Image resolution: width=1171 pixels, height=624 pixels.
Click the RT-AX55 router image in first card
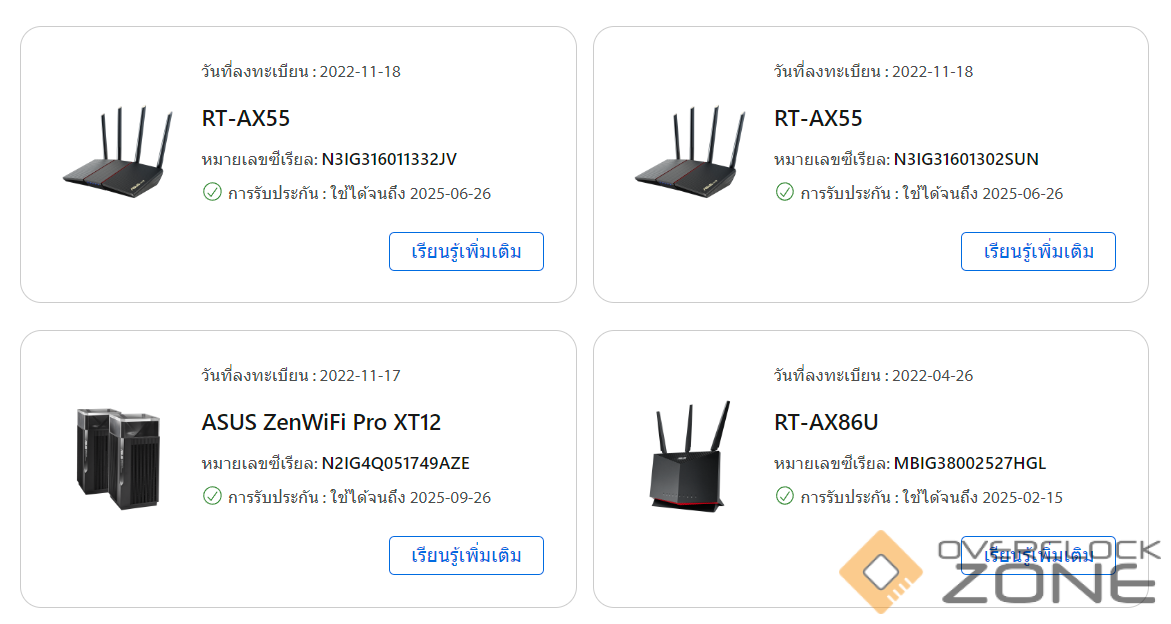tap(118, 152)
